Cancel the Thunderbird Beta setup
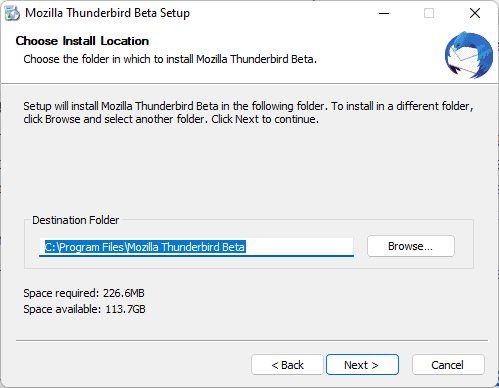The image size is (499, 388). 448,365
